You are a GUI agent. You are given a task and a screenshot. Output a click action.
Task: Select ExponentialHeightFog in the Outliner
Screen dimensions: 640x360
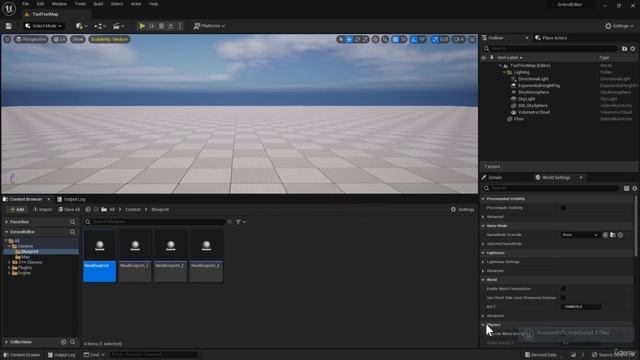pos(539,86)
